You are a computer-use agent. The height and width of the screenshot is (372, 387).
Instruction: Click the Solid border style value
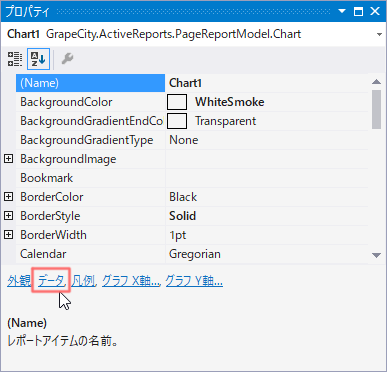(x=182, y=216)
